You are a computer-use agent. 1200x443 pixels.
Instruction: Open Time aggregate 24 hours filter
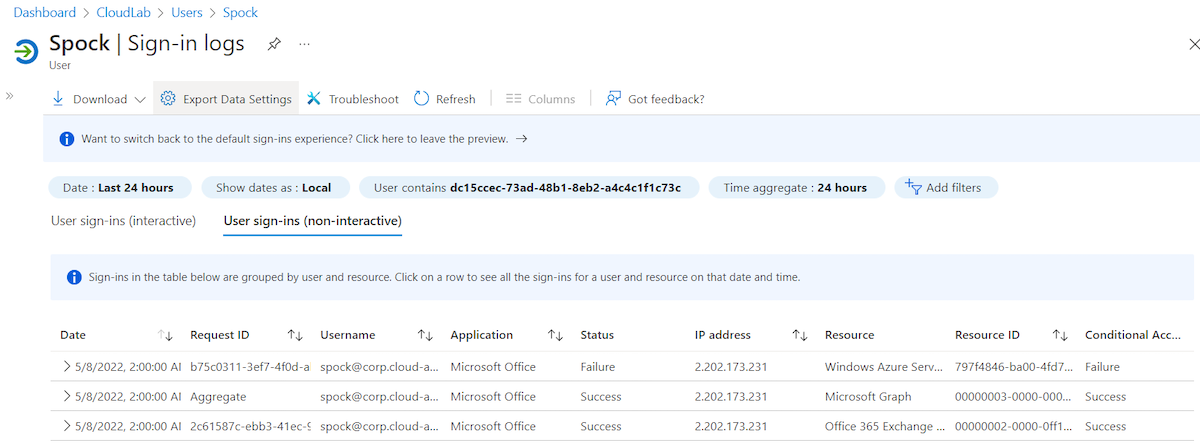tap(796, 188)
